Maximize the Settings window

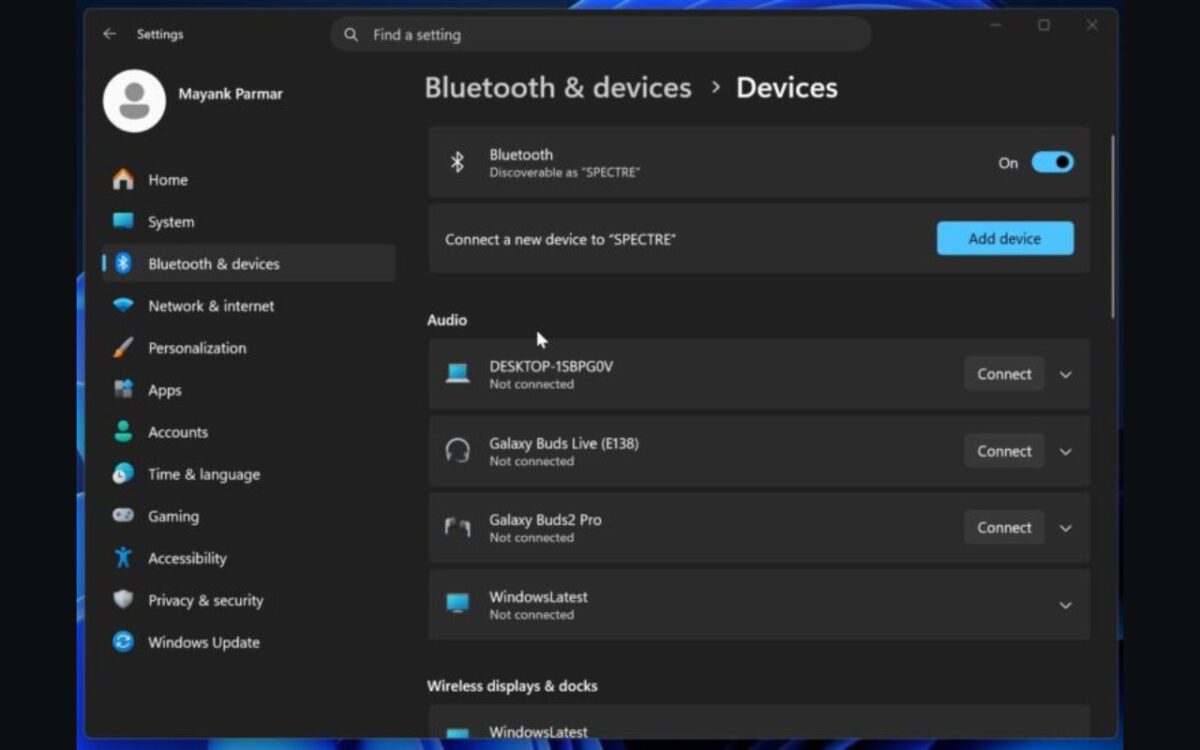click(1044, 26)
